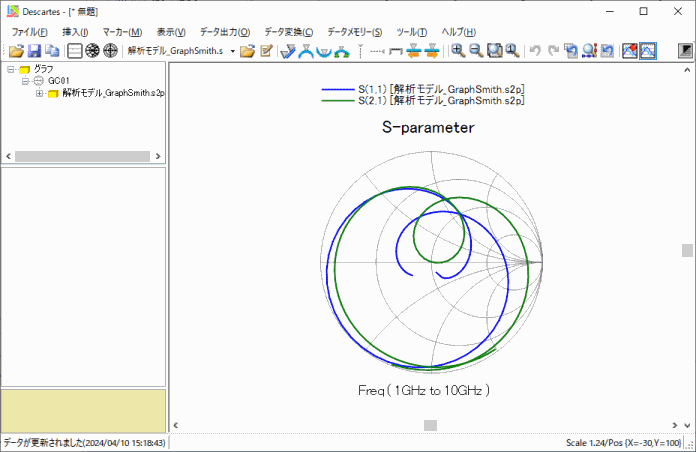This screenshot has width=696, height=452.
Task: Collapse the グラフ root tree node
Action: pyautogui.click(x=10, y=69)
